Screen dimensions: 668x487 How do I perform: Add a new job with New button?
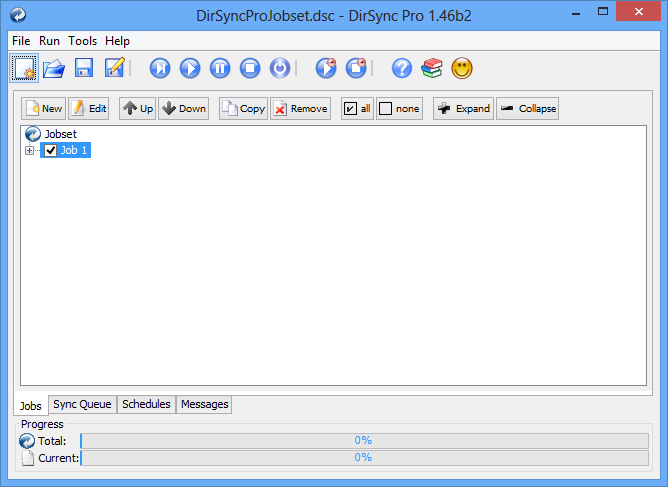(x=44, y=109)
